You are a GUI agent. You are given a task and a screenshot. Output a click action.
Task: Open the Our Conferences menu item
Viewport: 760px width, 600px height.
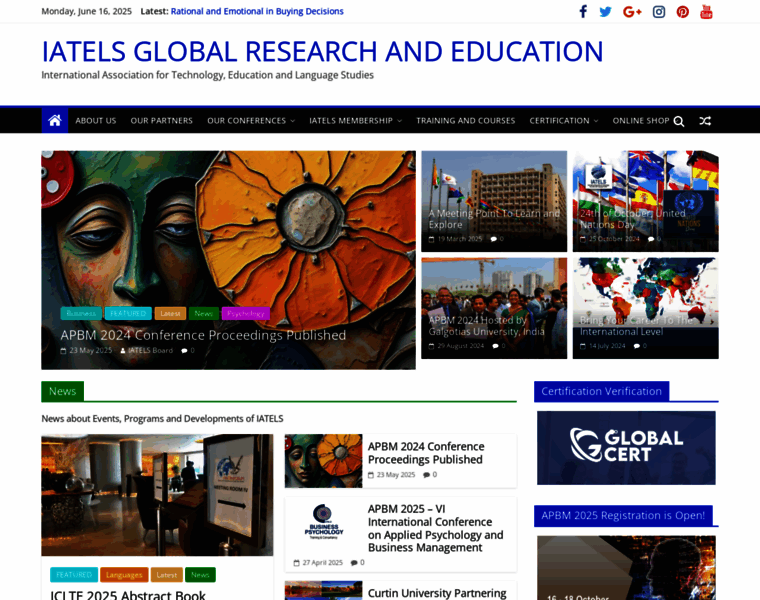coord(247,121)
